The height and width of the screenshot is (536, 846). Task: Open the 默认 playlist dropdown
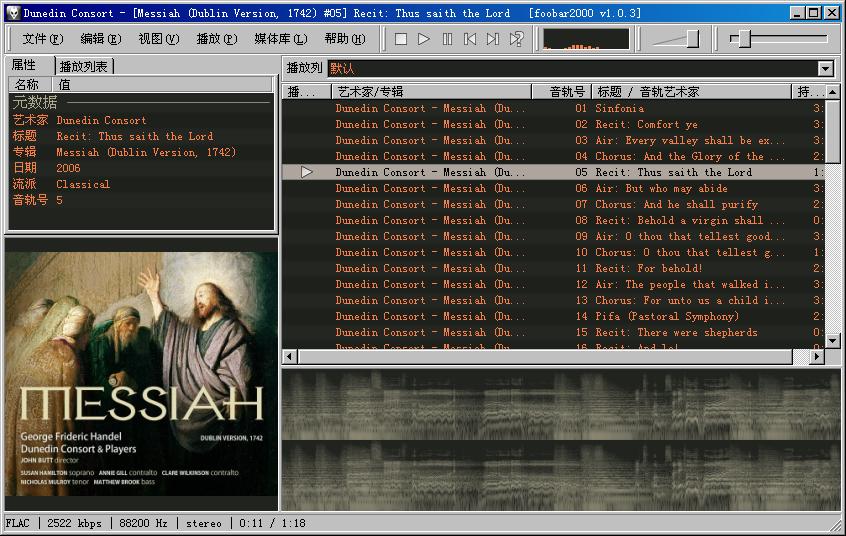(825, 69)
